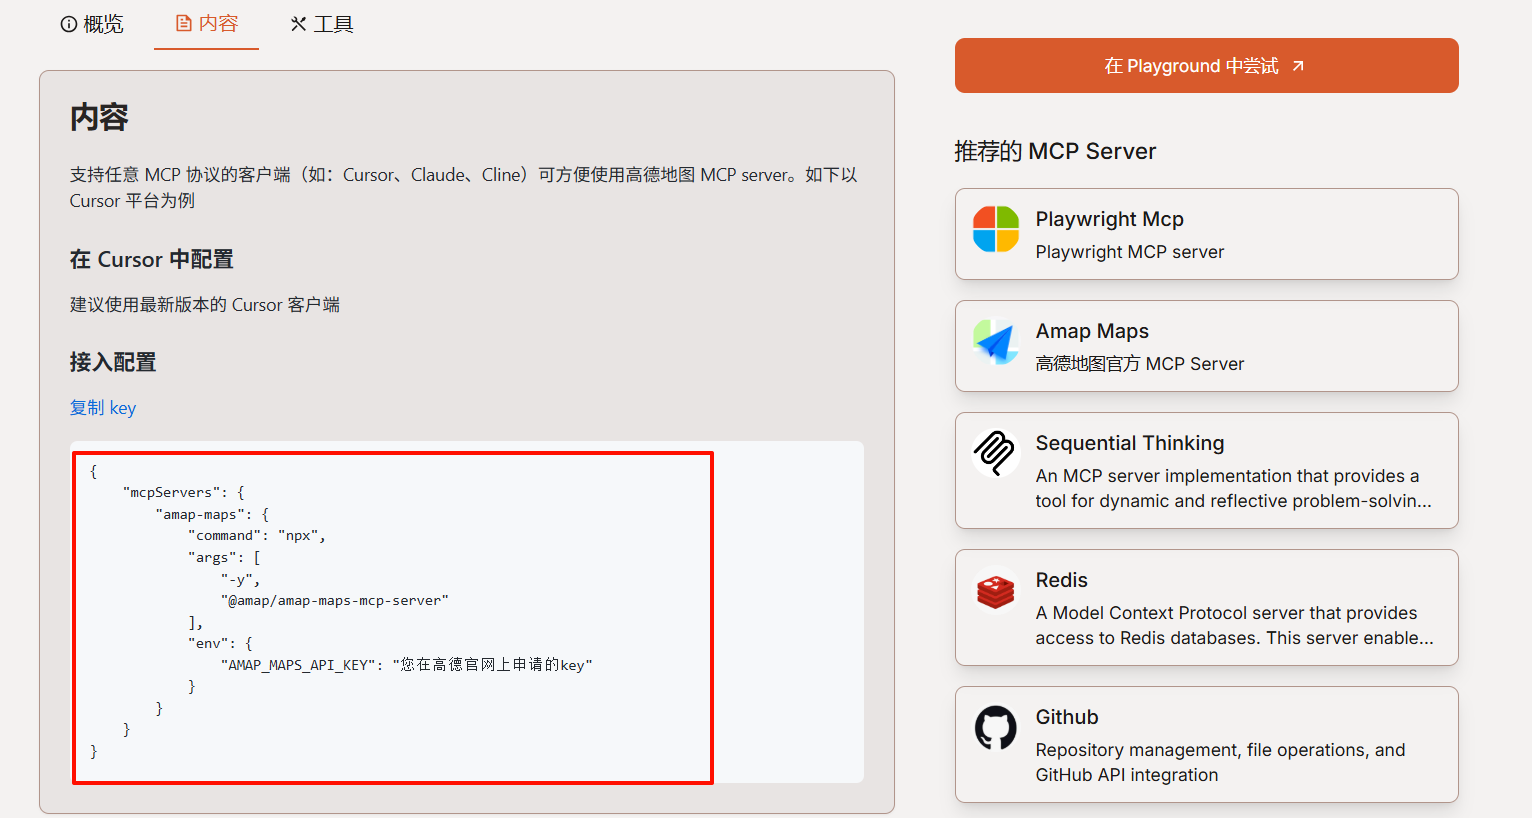This screenshot has height=818, width=1532.
Task: Click the text 建议使用最新版本的 Cursor 客户端
Action: pyautogui.click(x=205, y=305)
